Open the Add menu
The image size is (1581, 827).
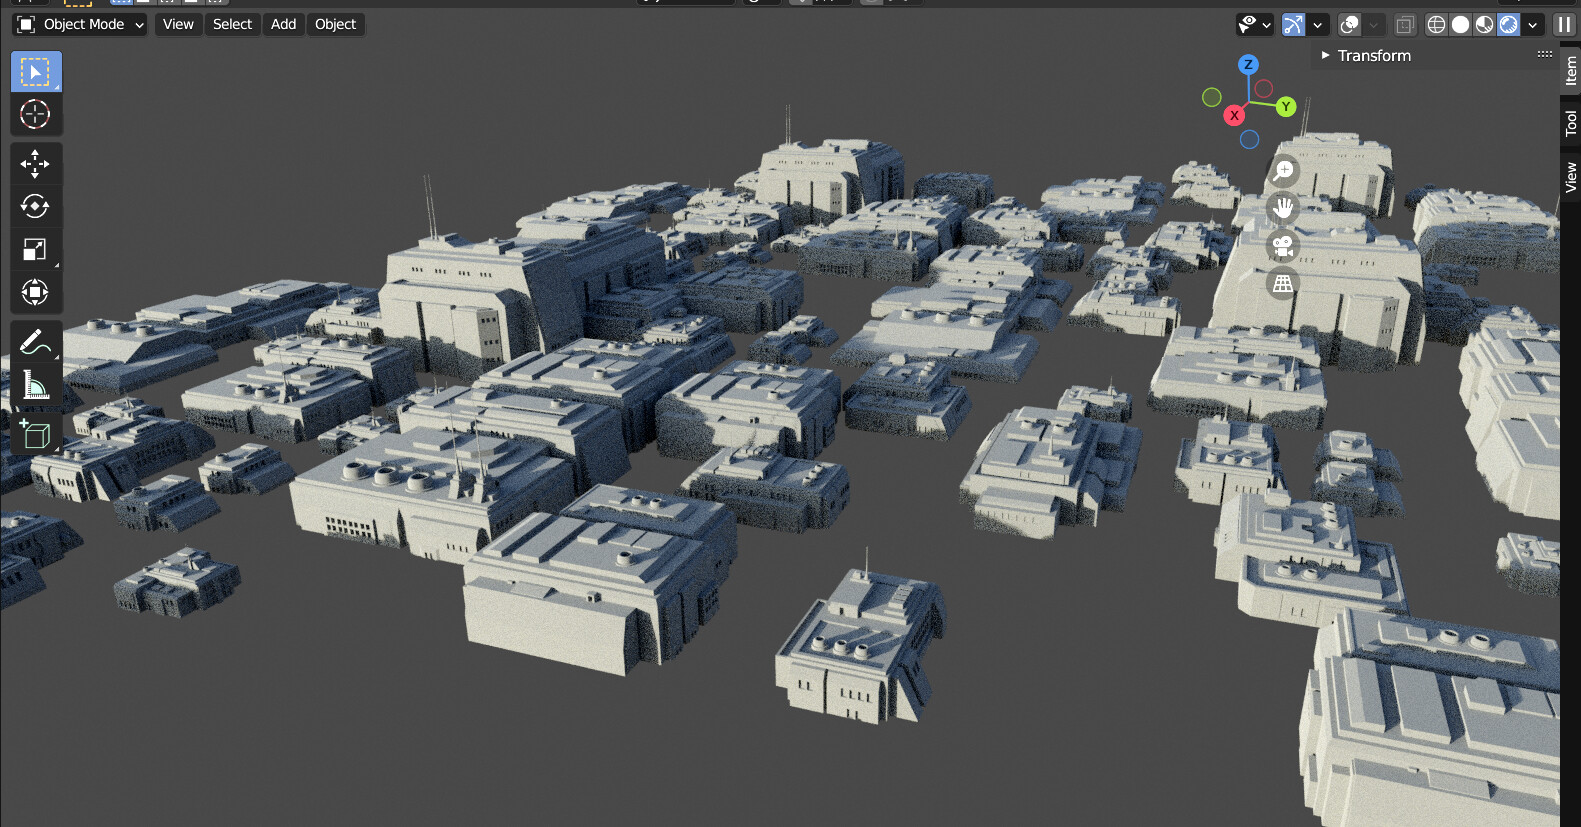point(284,24)
